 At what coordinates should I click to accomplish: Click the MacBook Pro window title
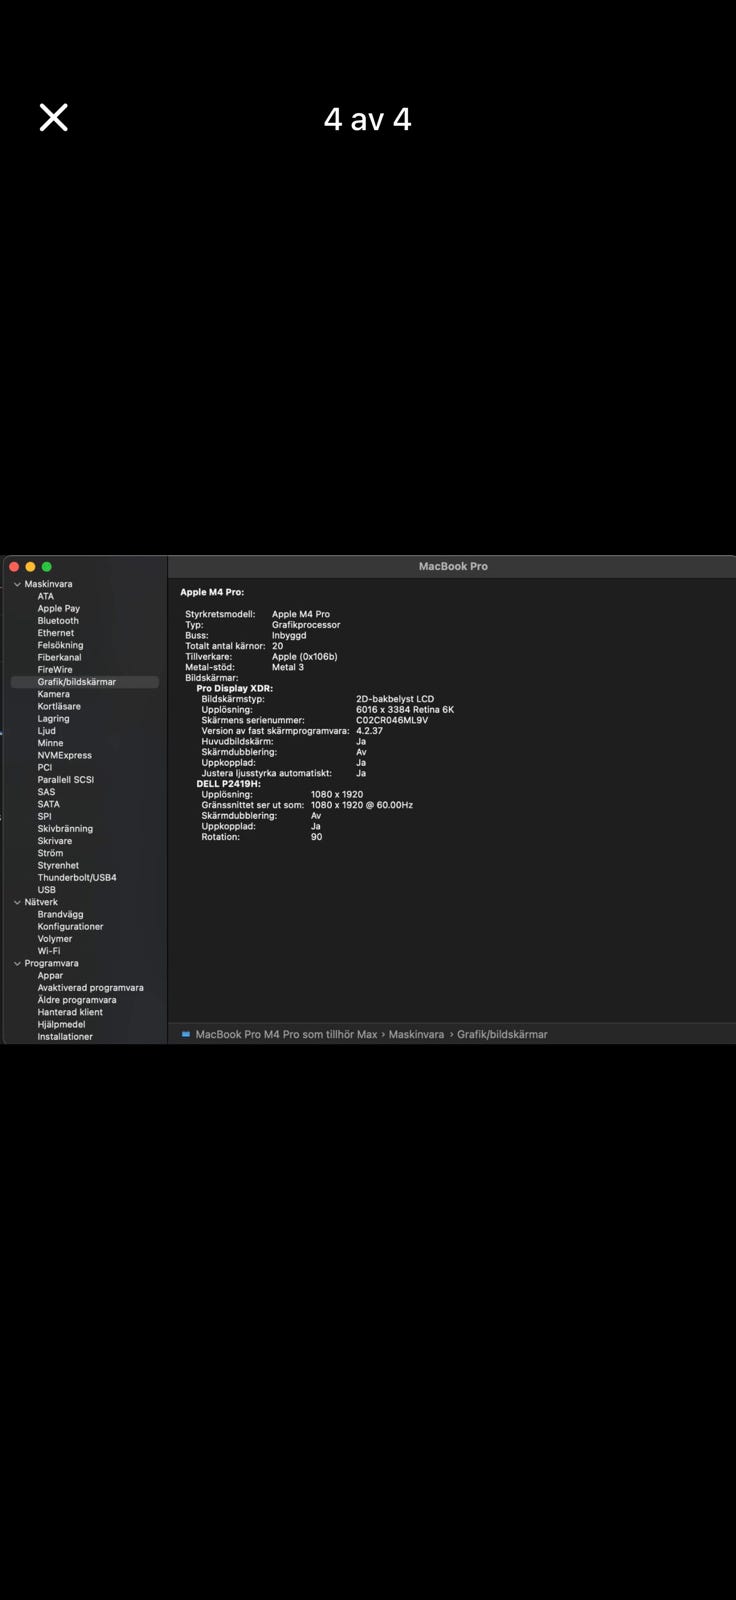coord(453,566)
